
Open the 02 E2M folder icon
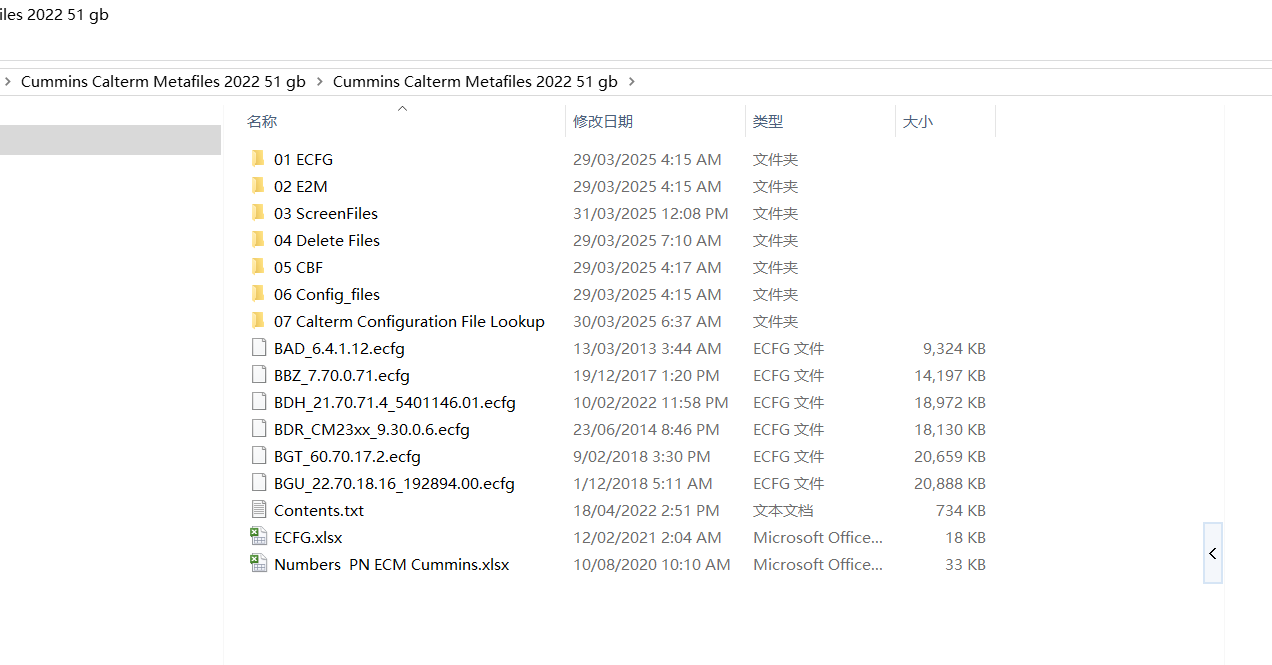tap(259, 186)
